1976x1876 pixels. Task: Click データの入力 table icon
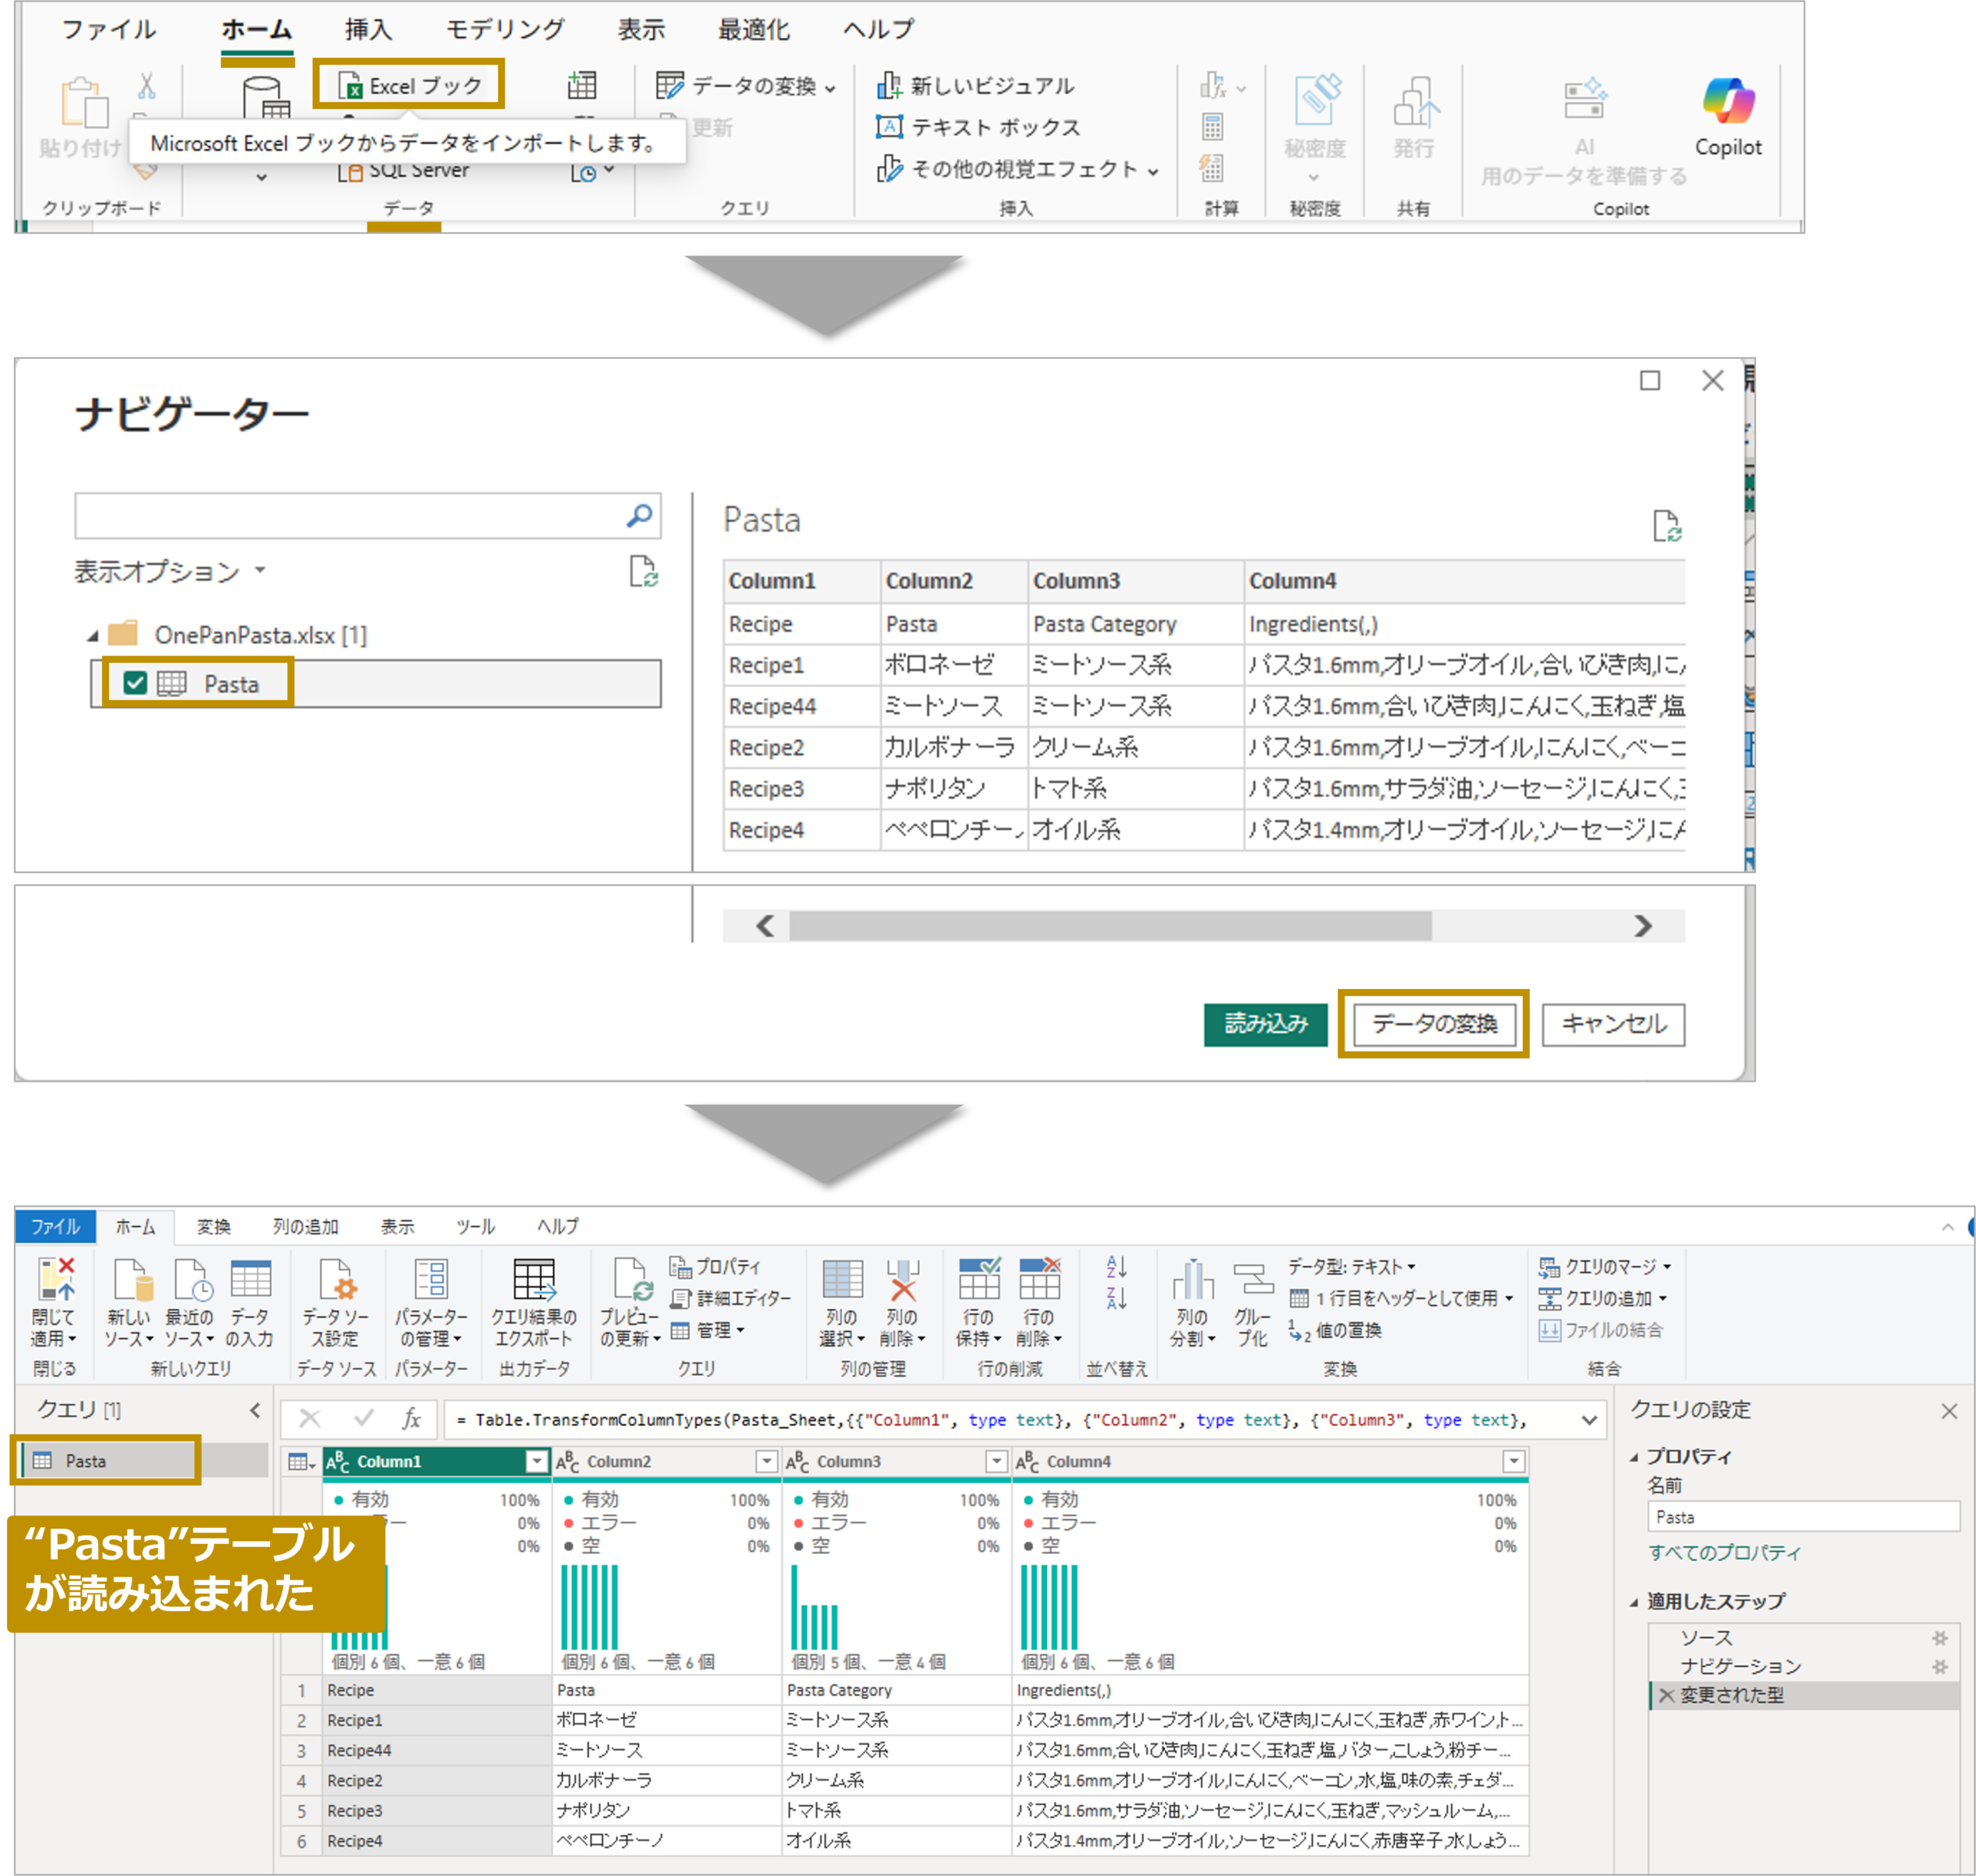click(x=250, y=1280)
